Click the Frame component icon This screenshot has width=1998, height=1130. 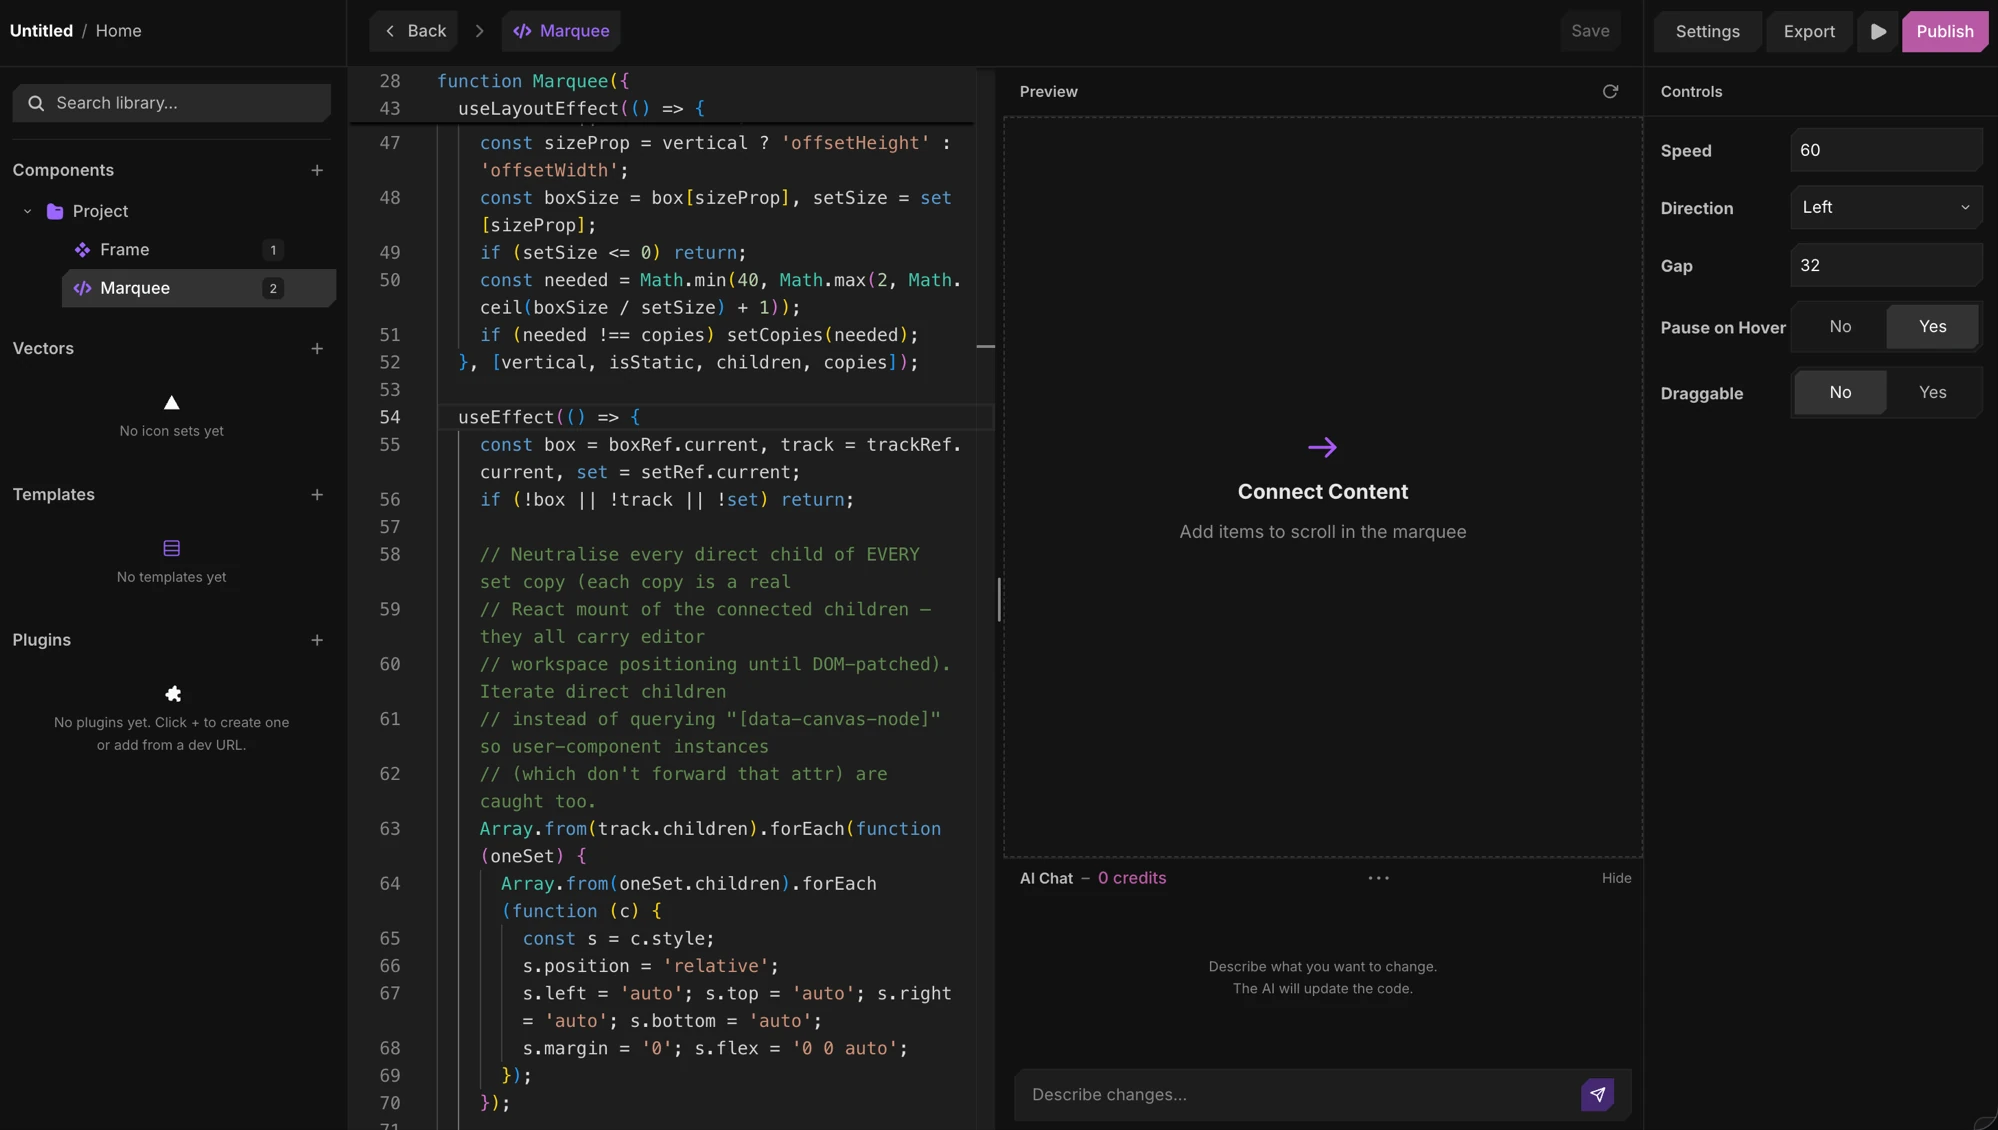click(82, 250)
